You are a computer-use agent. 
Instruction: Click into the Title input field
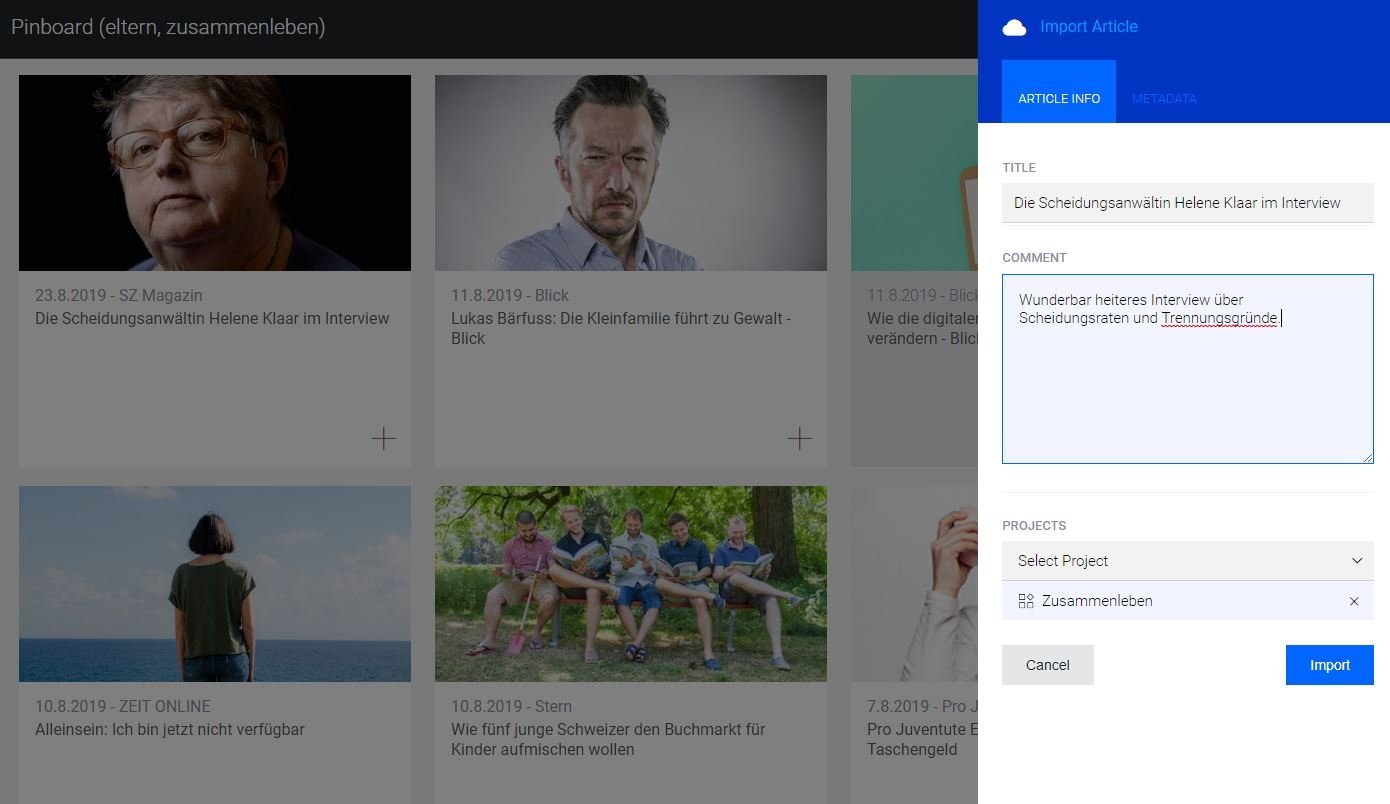pos(1188,203)
